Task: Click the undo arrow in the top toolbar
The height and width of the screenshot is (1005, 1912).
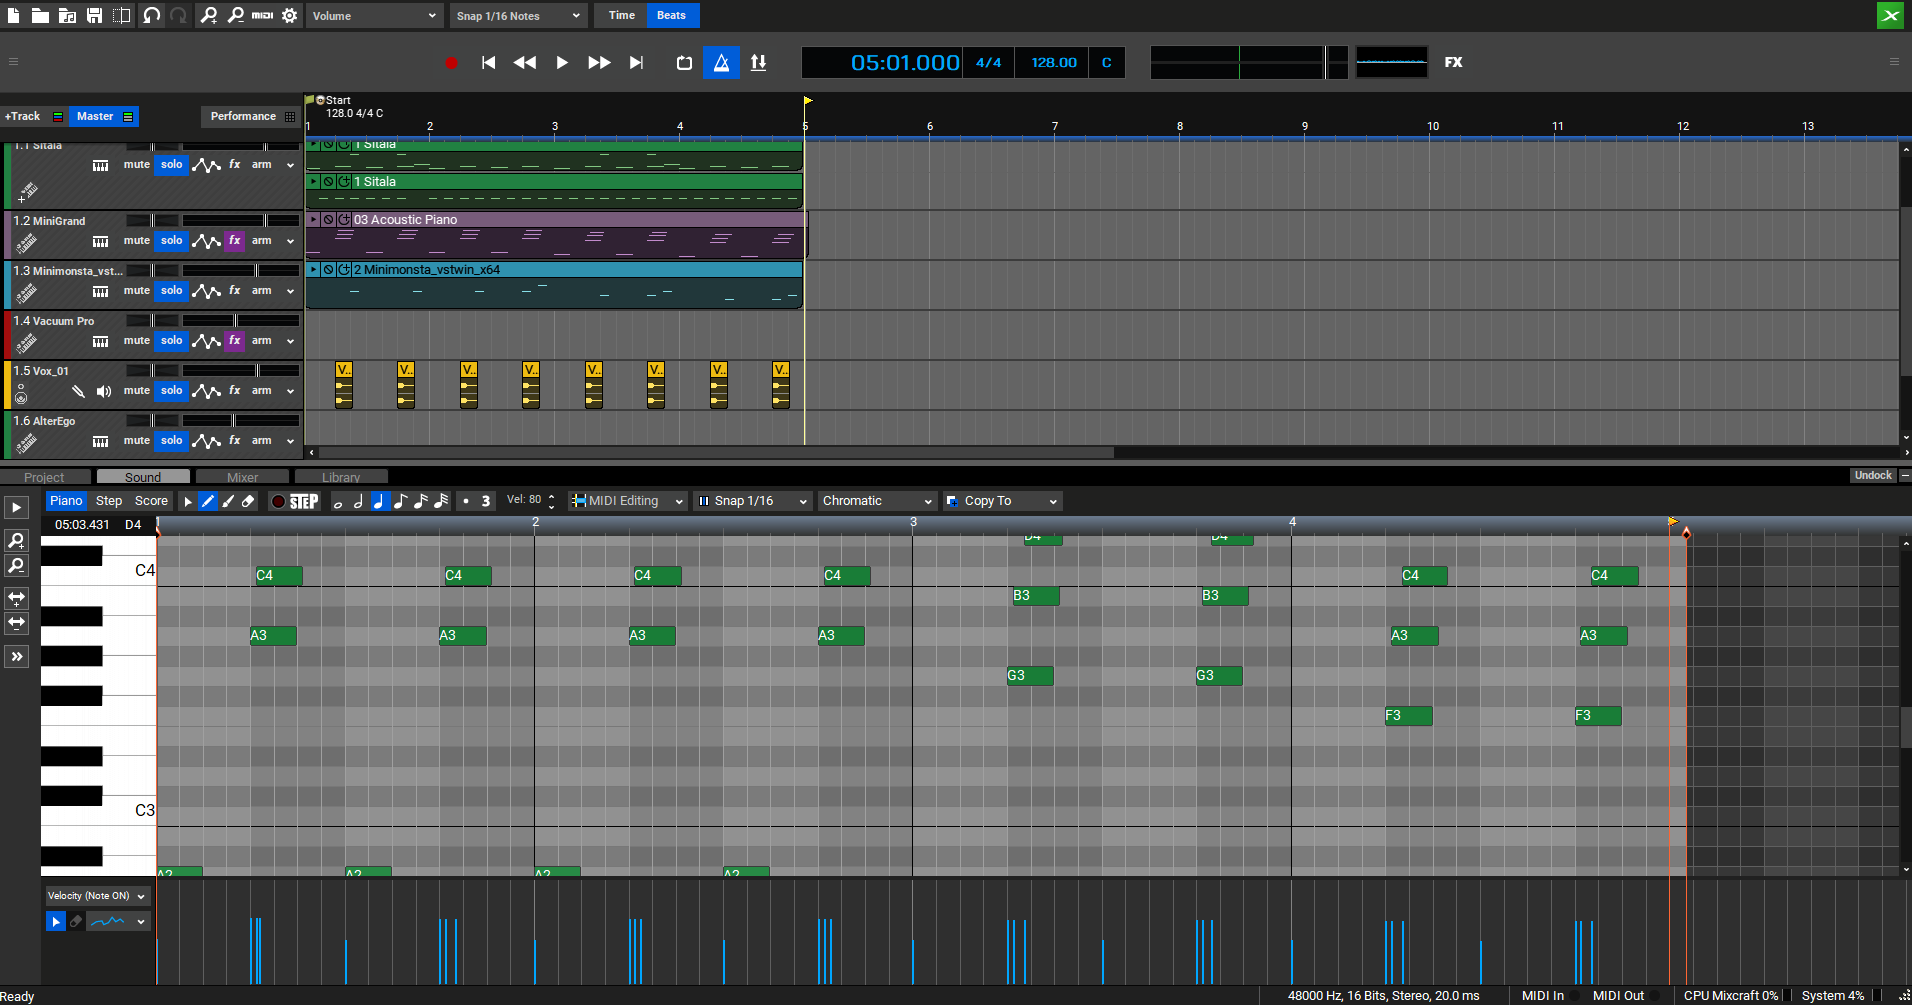Action: pos(151,16)
